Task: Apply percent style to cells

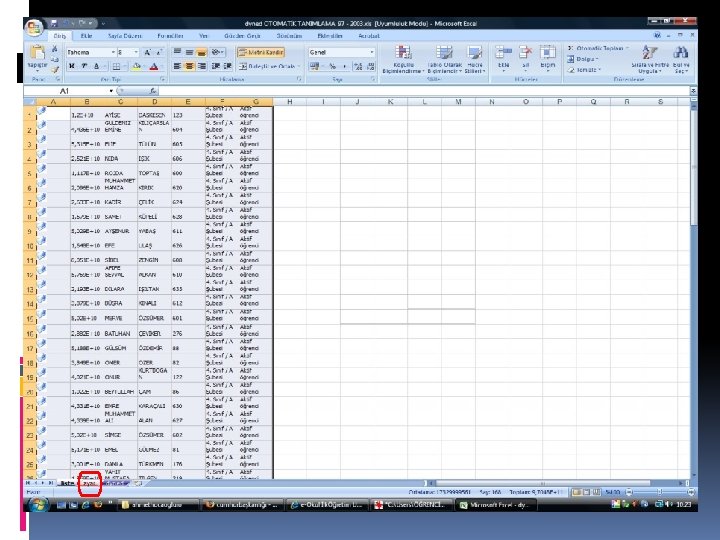Action: tap(332, 67)
